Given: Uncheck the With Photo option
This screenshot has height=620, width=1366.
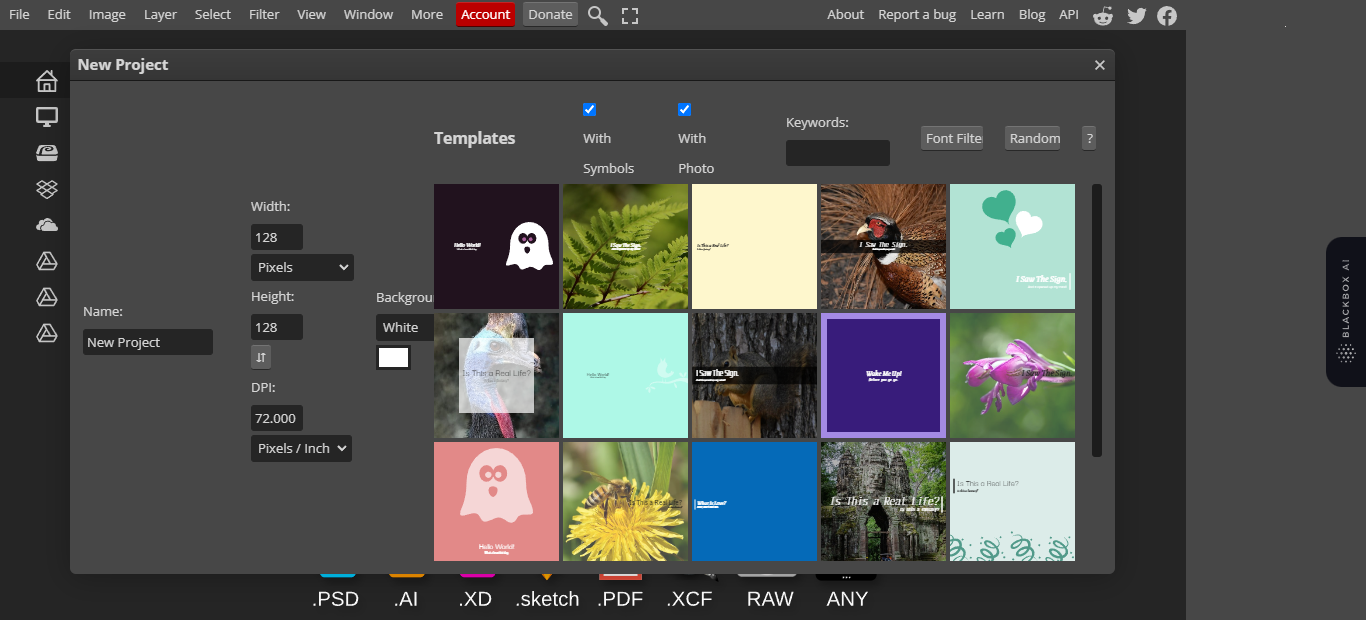Looking at the screenshot, I should tap(684, 109).
